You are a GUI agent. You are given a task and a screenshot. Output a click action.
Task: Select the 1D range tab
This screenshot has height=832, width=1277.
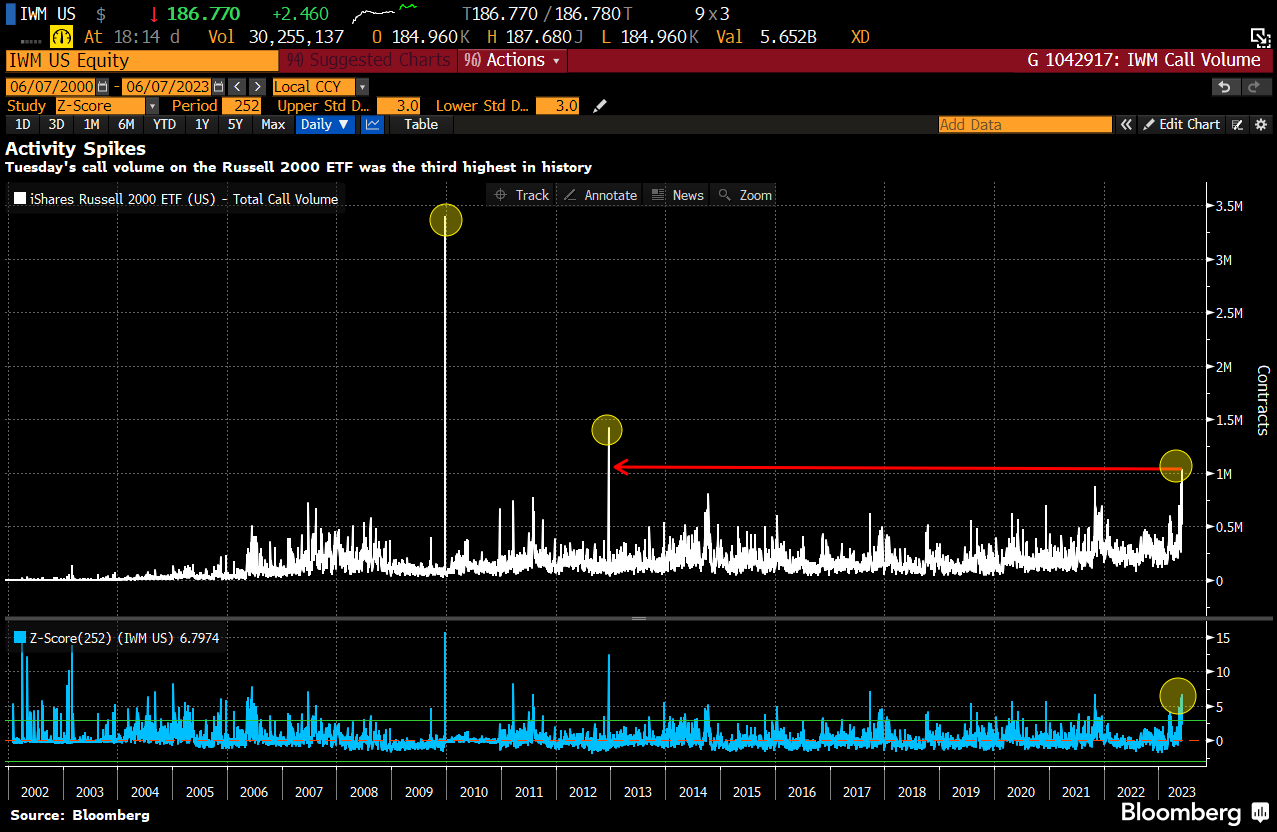point(23,125)
